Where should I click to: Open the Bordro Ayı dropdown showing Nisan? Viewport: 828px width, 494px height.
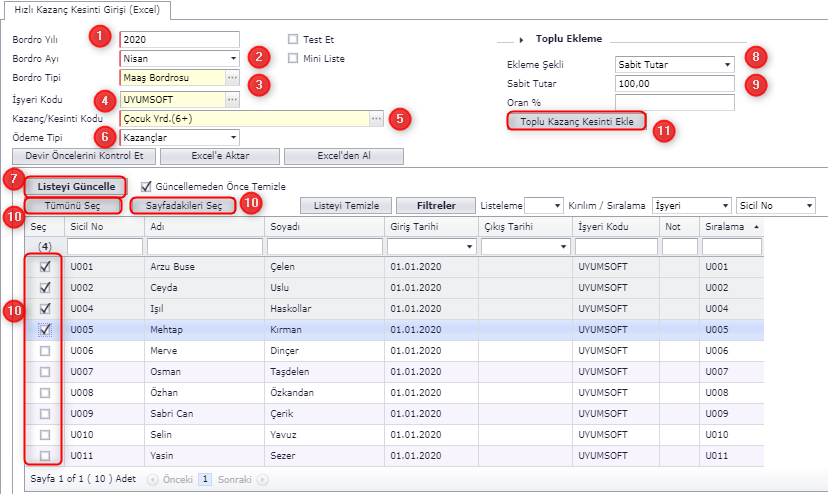pos(232,58)
